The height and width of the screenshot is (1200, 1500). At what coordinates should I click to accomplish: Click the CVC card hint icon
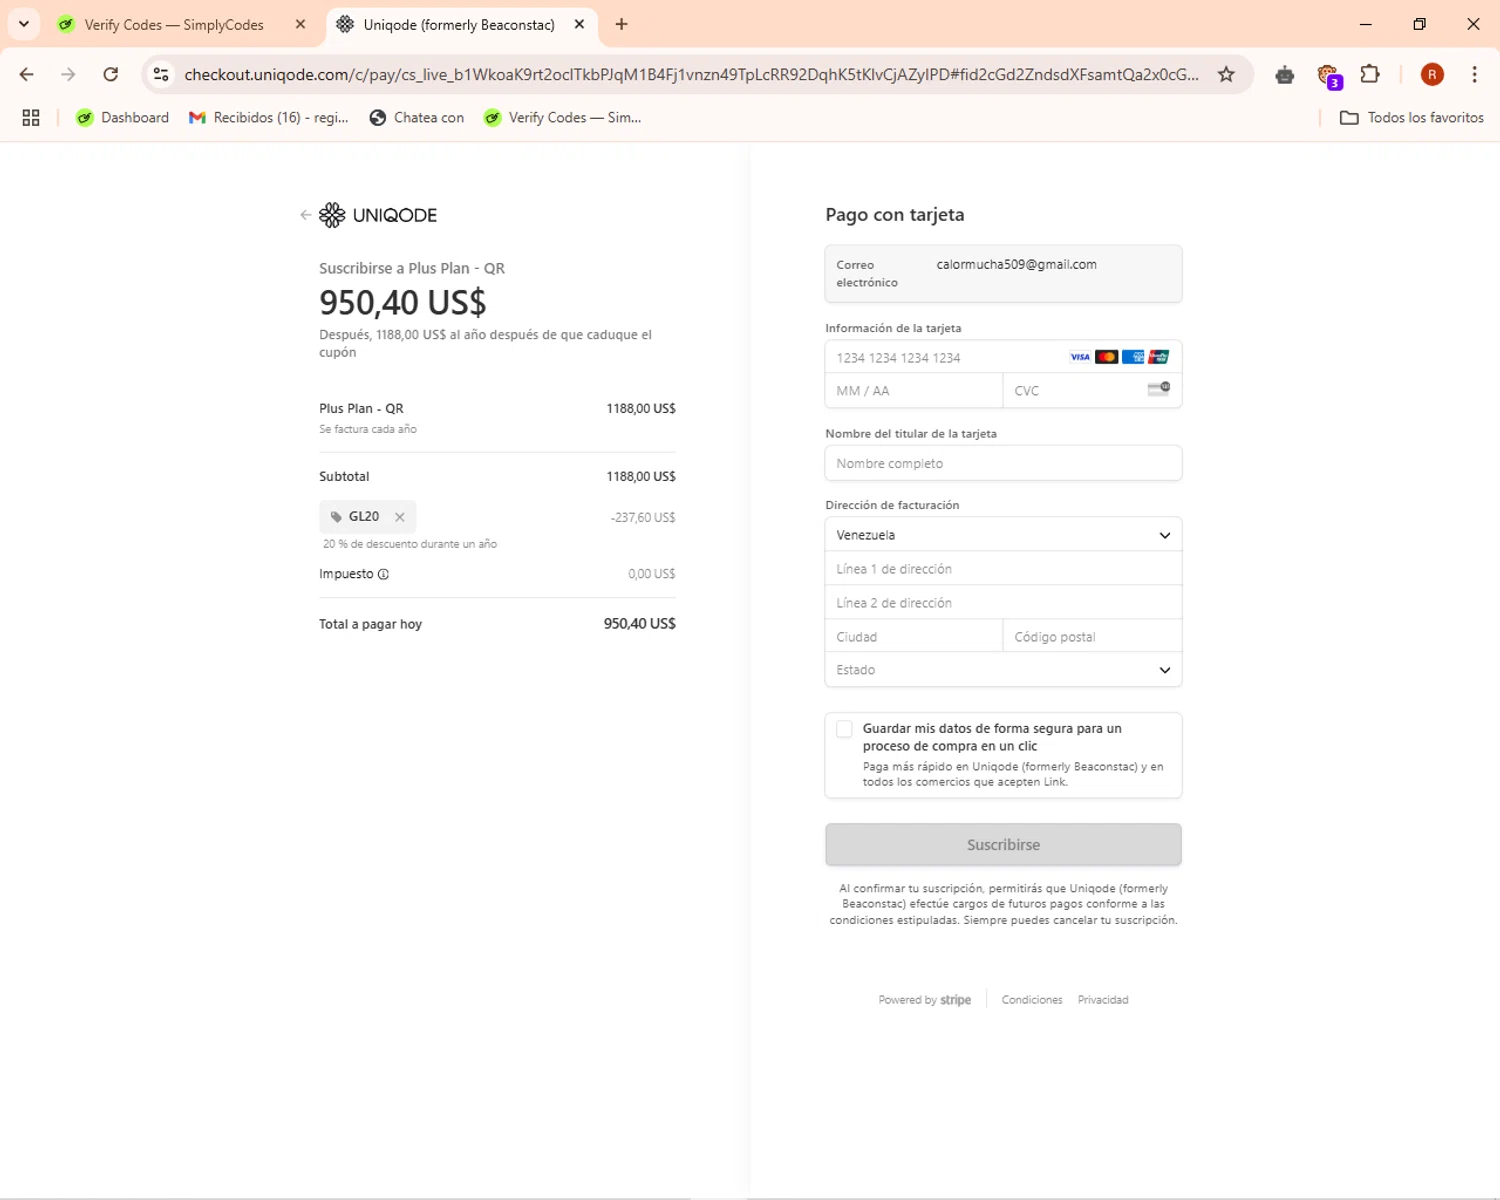click(1159, 389)
